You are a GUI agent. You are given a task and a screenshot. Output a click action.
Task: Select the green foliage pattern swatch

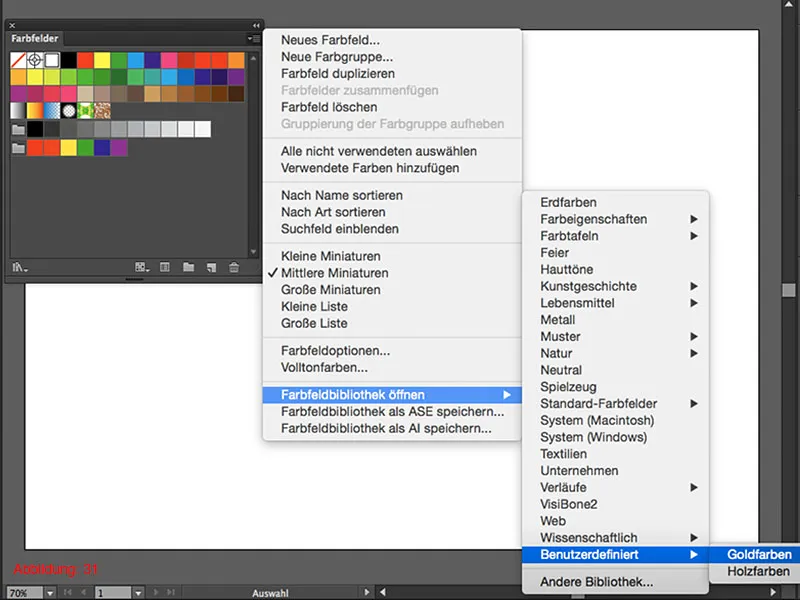[85, 110]
